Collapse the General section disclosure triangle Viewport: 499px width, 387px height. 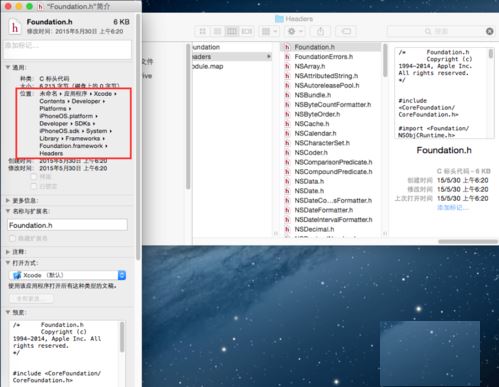[8, 67]
